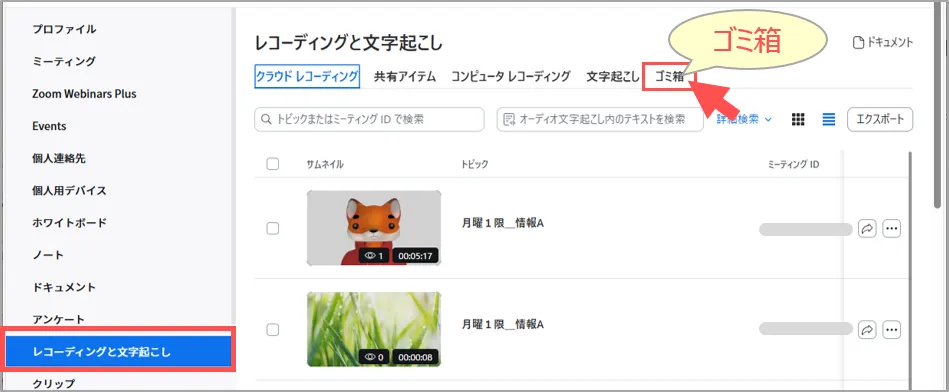Switch to the 共有アイテム tab
949x392 pixels.
point(405,77)
